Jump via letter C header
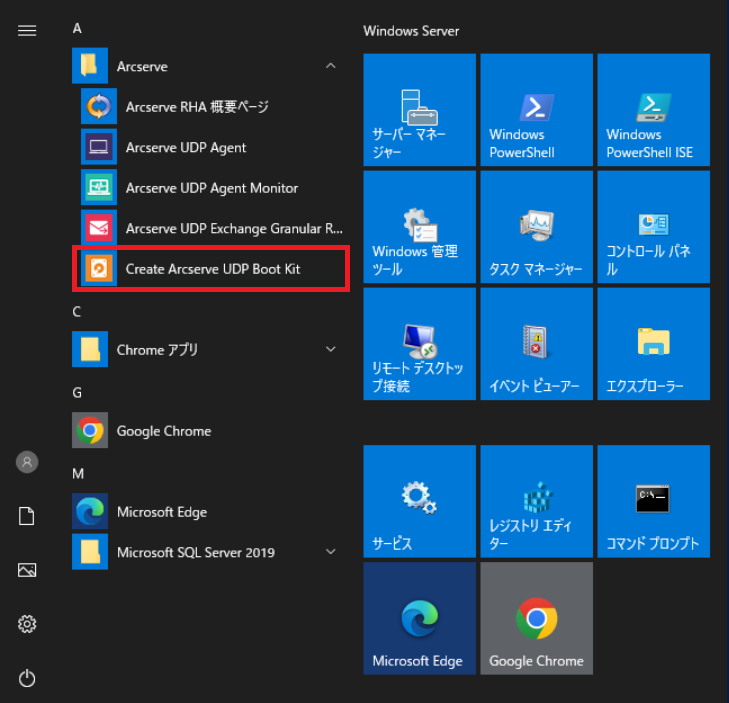The width and height of the screenshot is (729, 703). pyautogui.click(x=77, y=312)
